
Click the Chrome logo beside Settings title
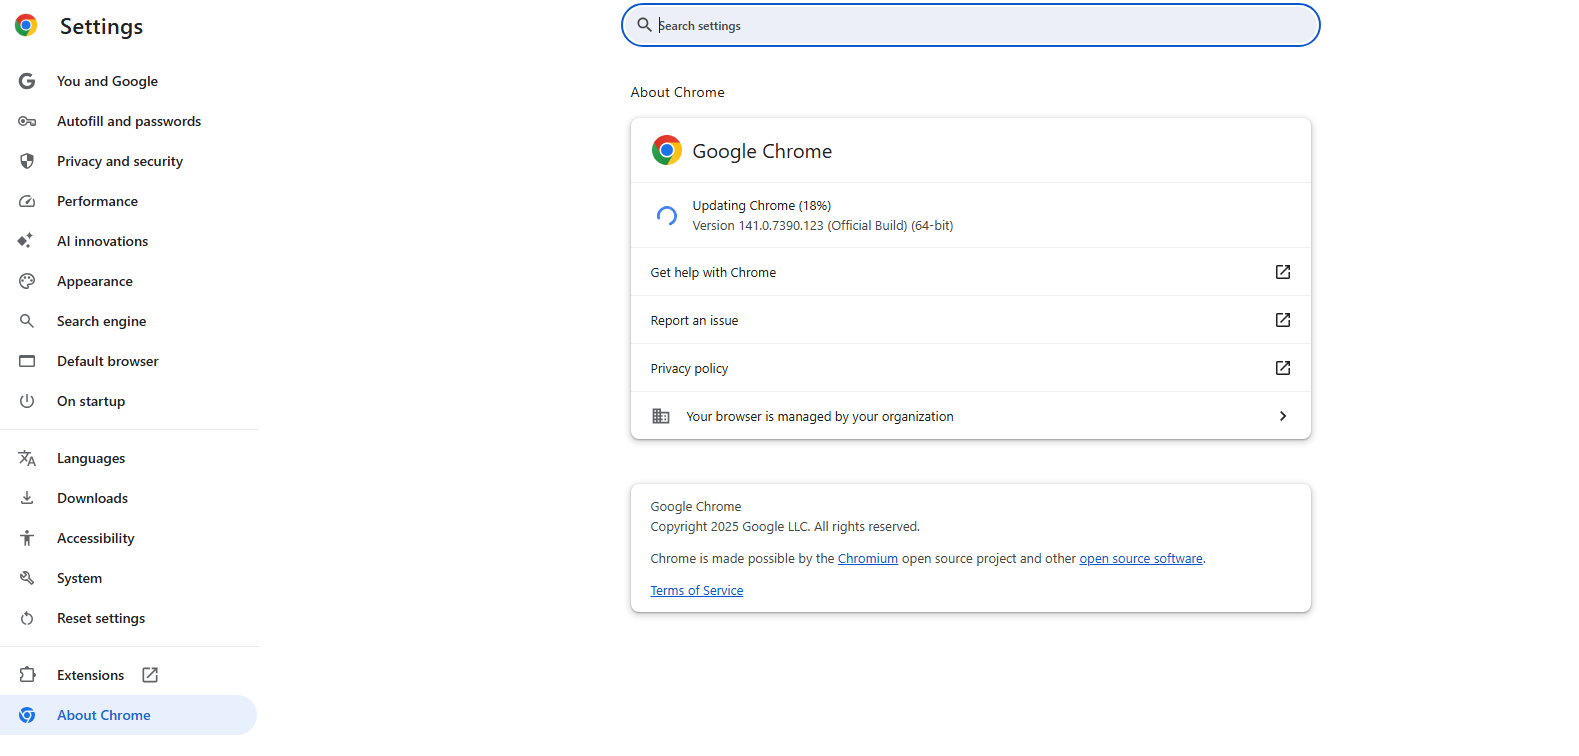[x=27, y=26]
